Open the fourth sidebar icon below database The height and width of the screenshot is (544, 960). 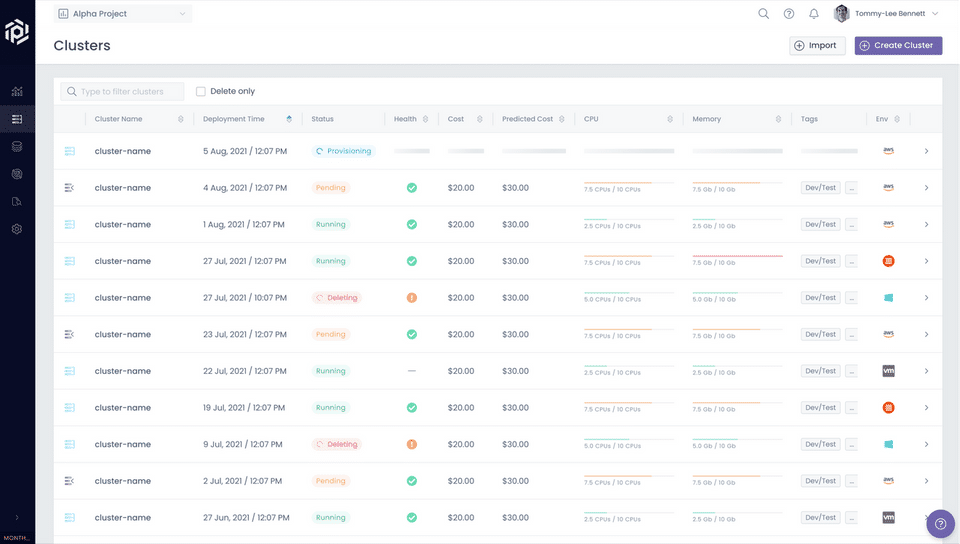[x=17, y=174]
